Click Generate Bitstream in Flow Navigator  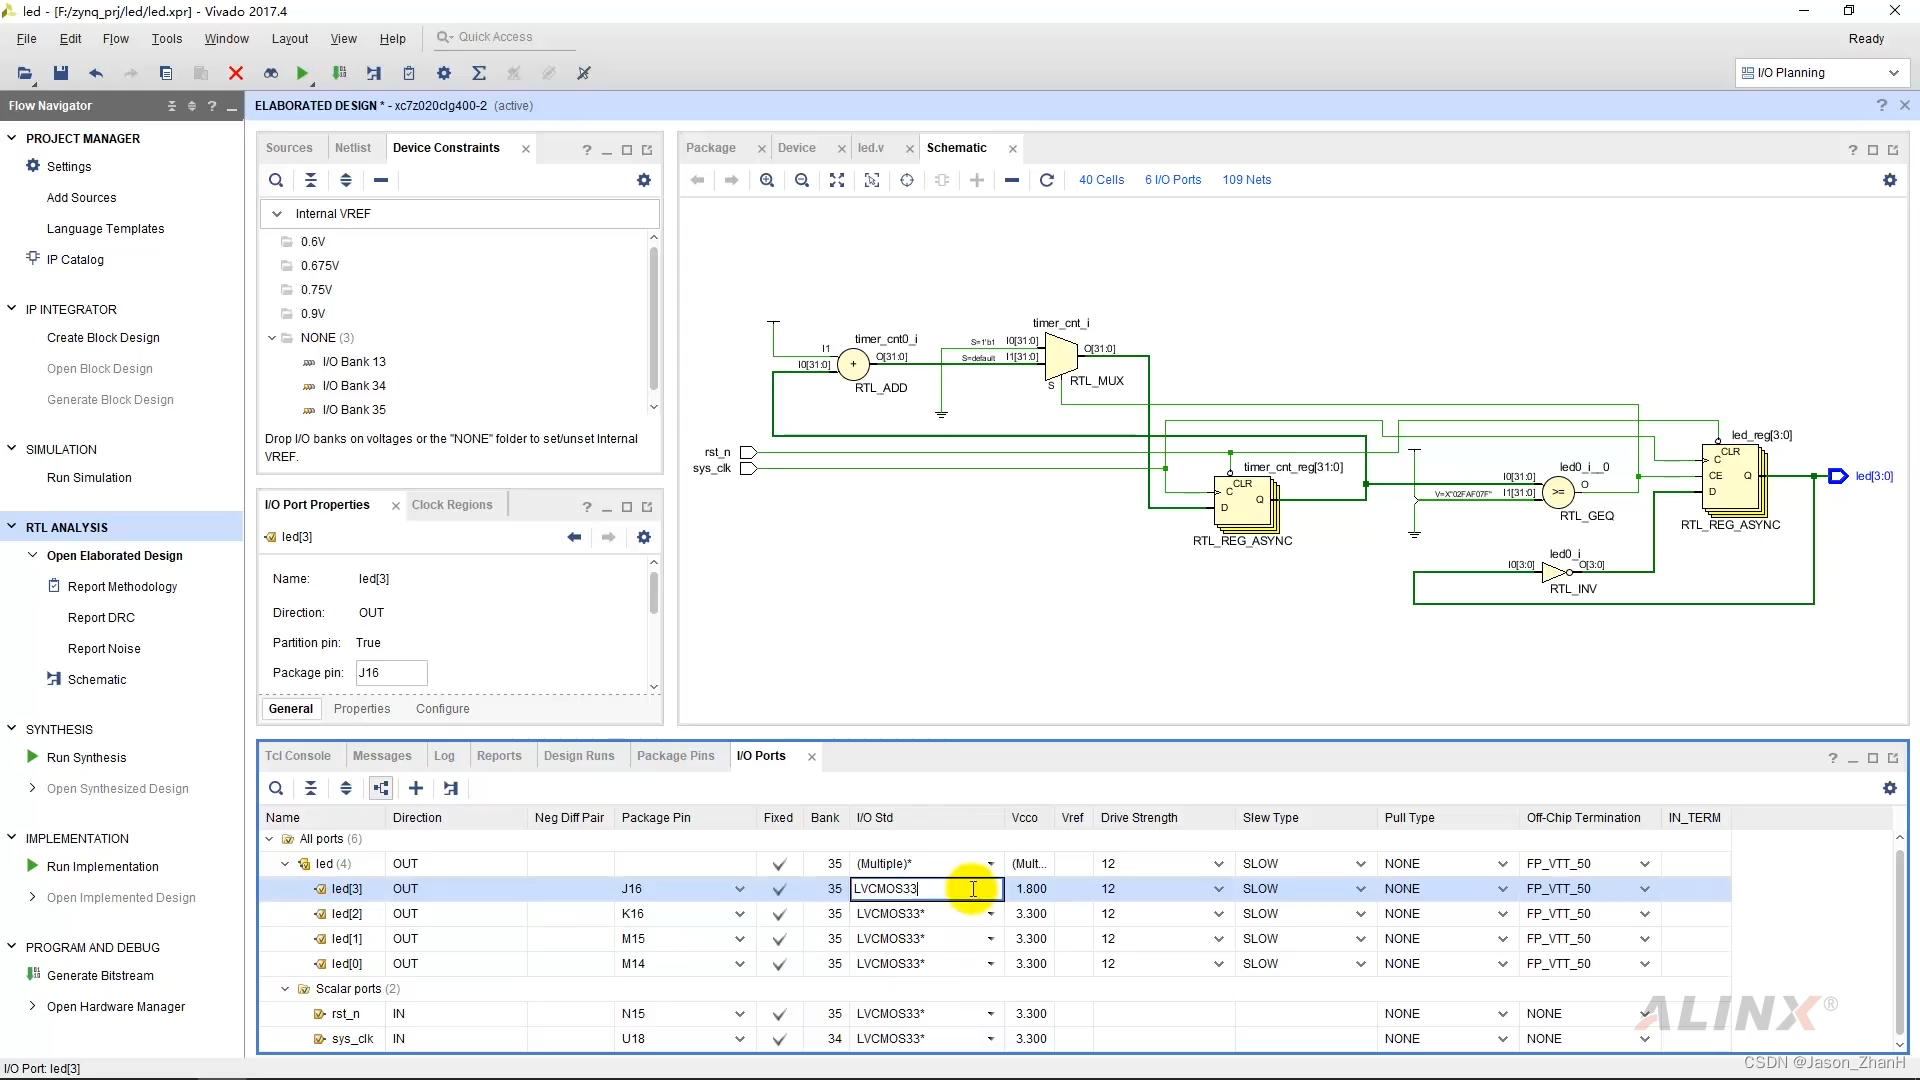tap(100, 976)
